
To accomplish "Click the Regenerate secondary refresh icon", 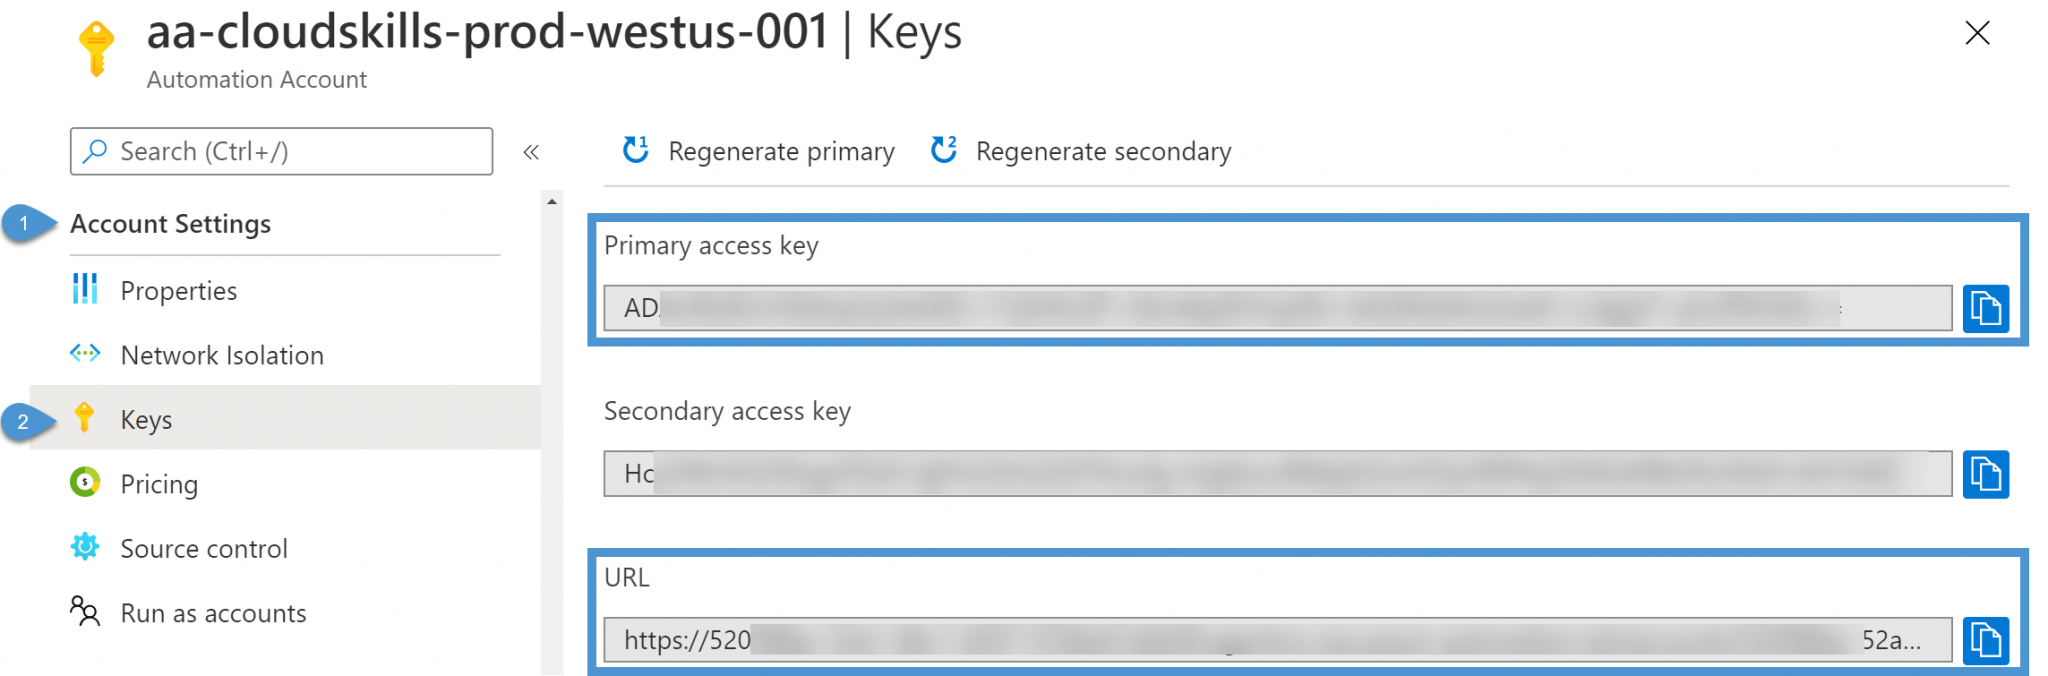I will click(942, 150).
